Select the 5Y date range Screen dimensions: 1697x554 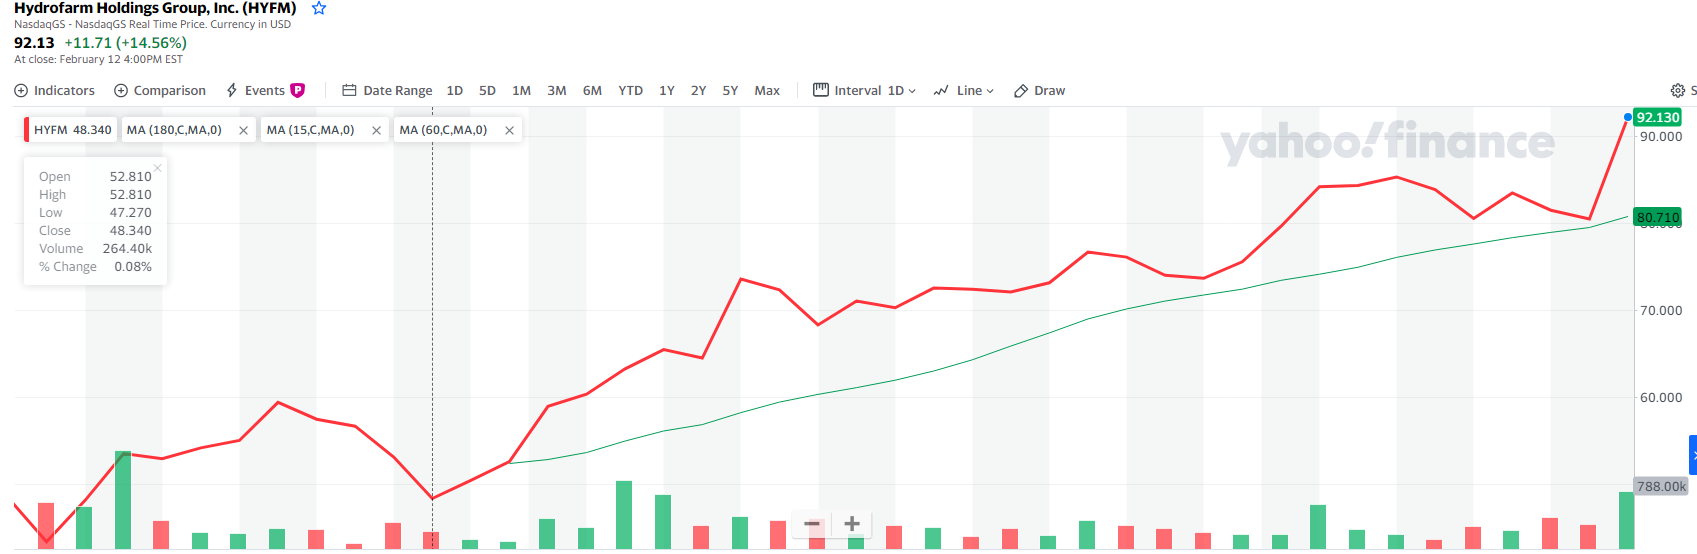[x=730, y=90]
